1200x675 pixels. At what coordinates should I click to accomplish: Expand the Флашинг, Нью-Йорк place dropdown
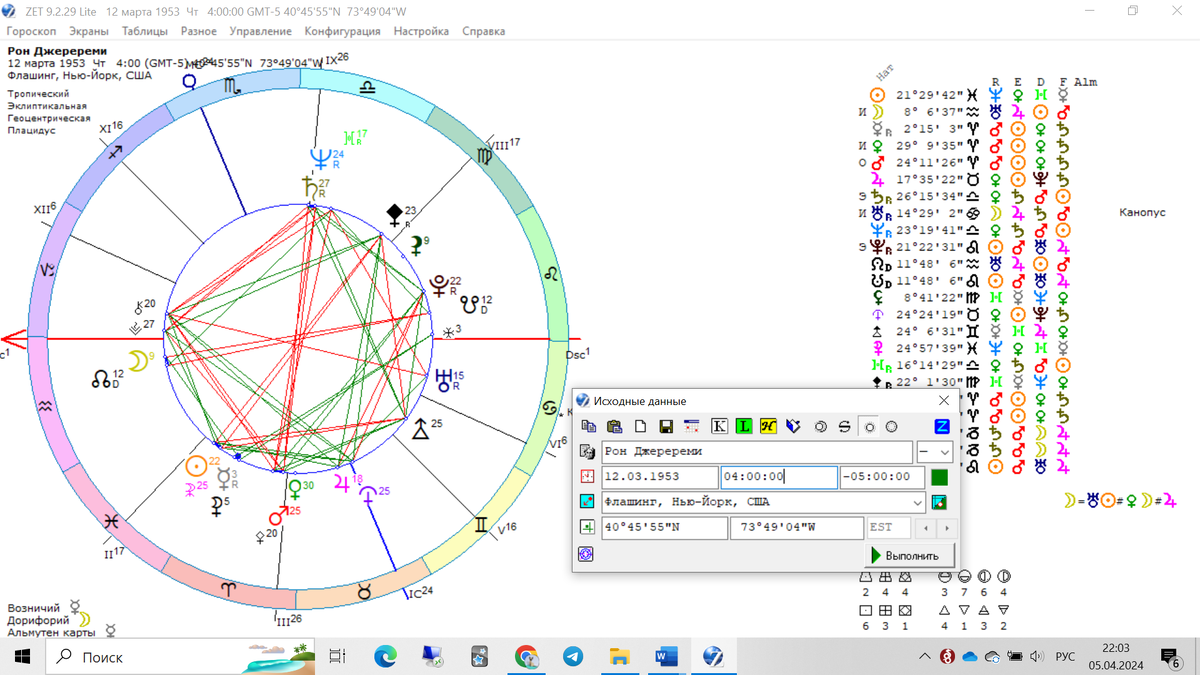coord(917,502)
